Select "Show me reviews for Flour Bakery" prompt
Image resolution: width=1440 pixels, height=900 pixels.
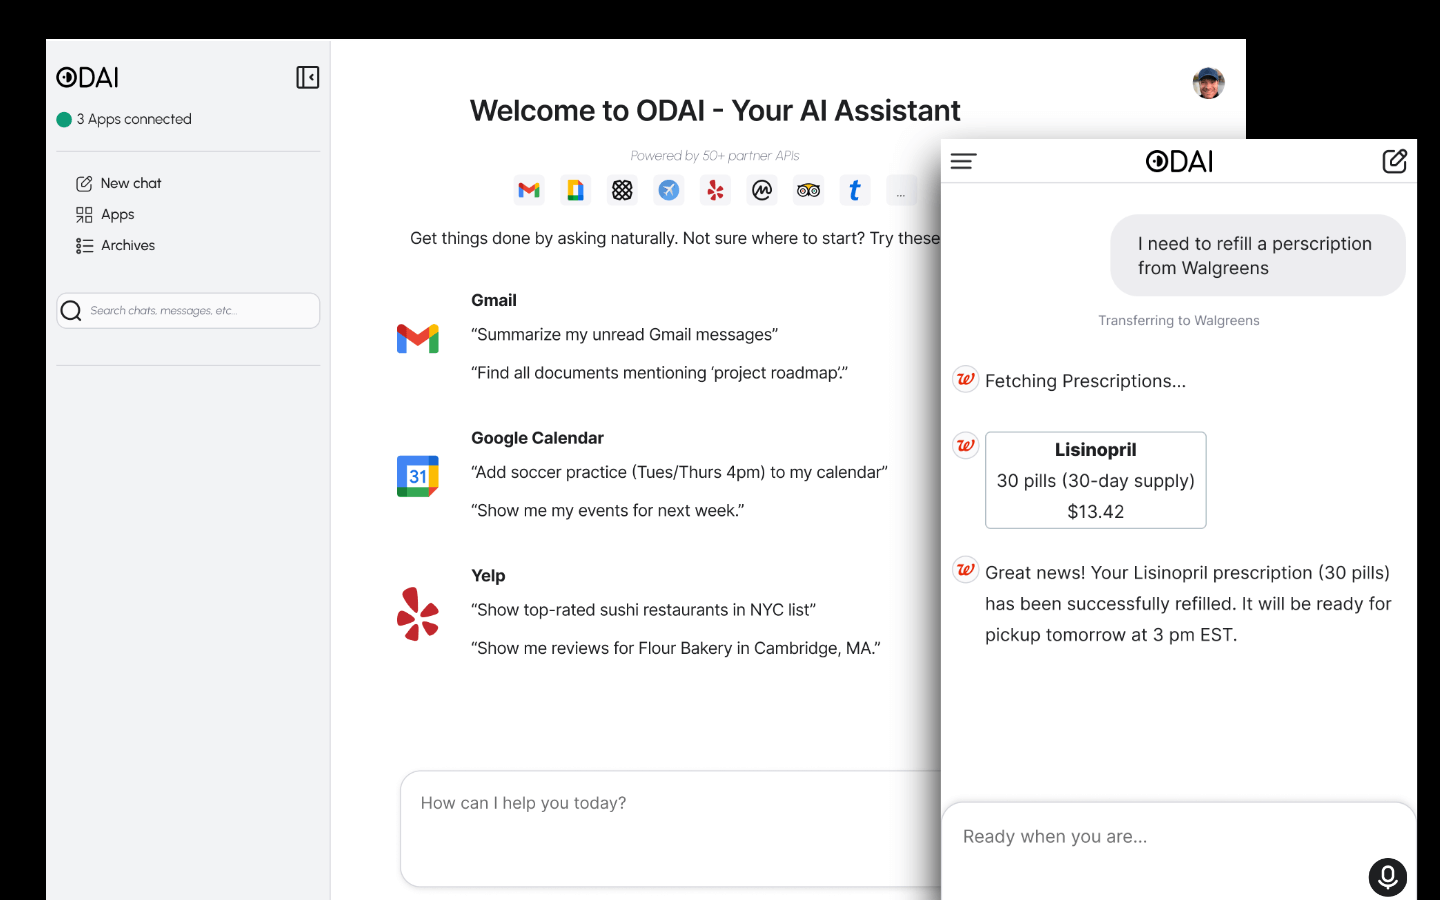(x=676, y=648)
